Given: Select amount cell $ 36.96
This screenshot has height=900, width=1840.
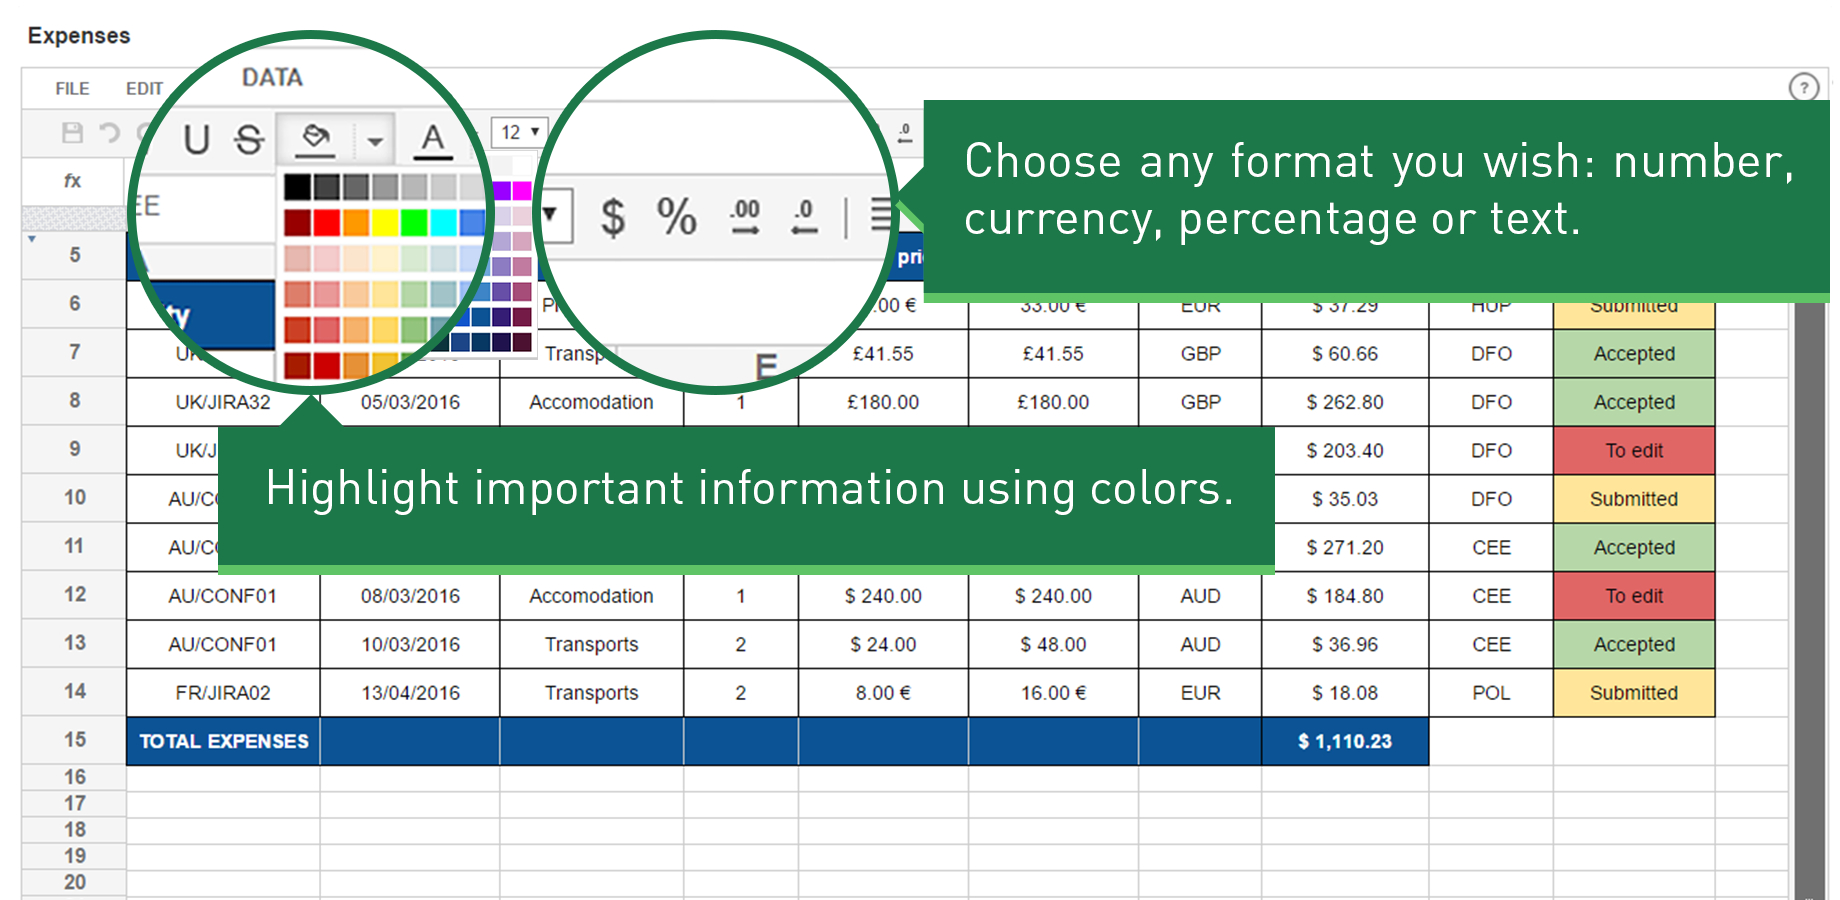Looking at the screenshot, I should (x=1345, y=645).
